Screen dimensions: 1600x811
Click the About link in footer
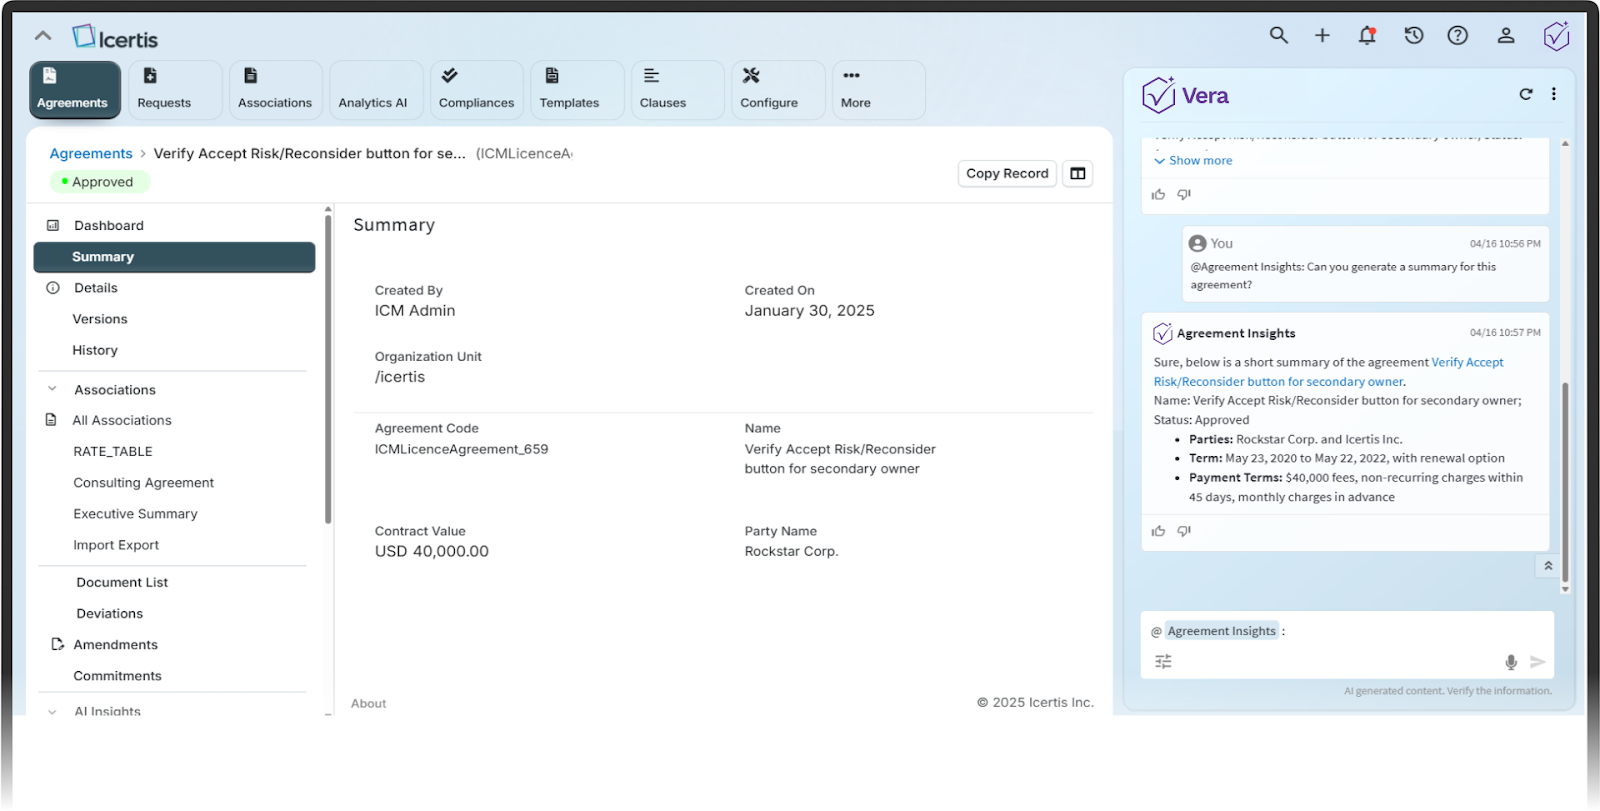coord(368,704)
